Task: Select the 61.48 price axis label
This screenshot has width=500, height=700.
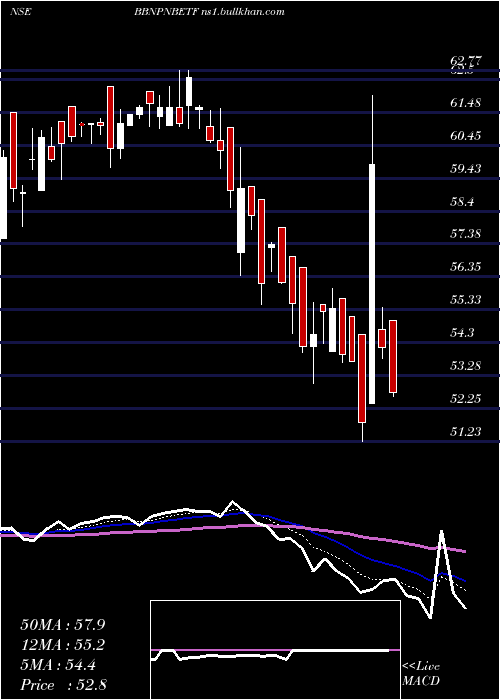Action: [x=465, y=103]
